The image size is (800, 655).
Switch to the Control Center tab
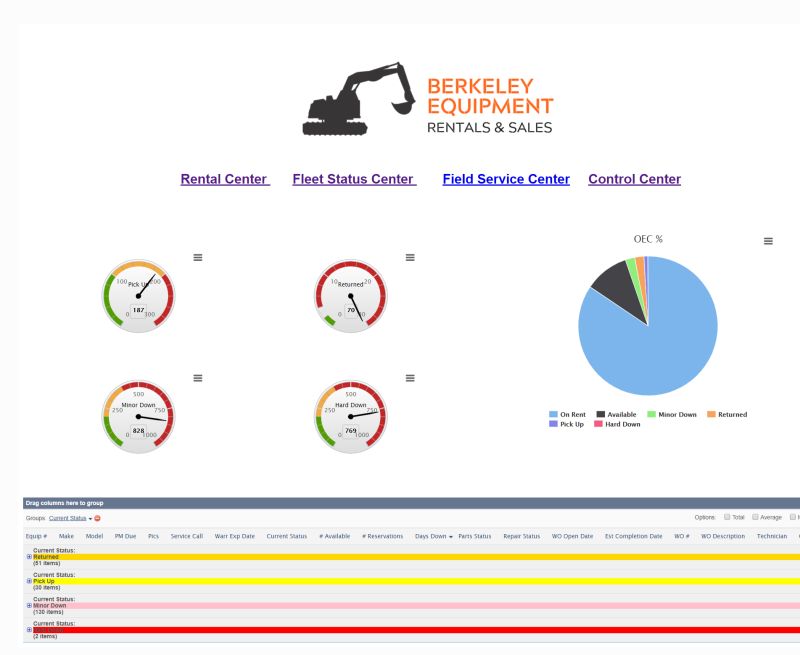[x=634, y=179]
